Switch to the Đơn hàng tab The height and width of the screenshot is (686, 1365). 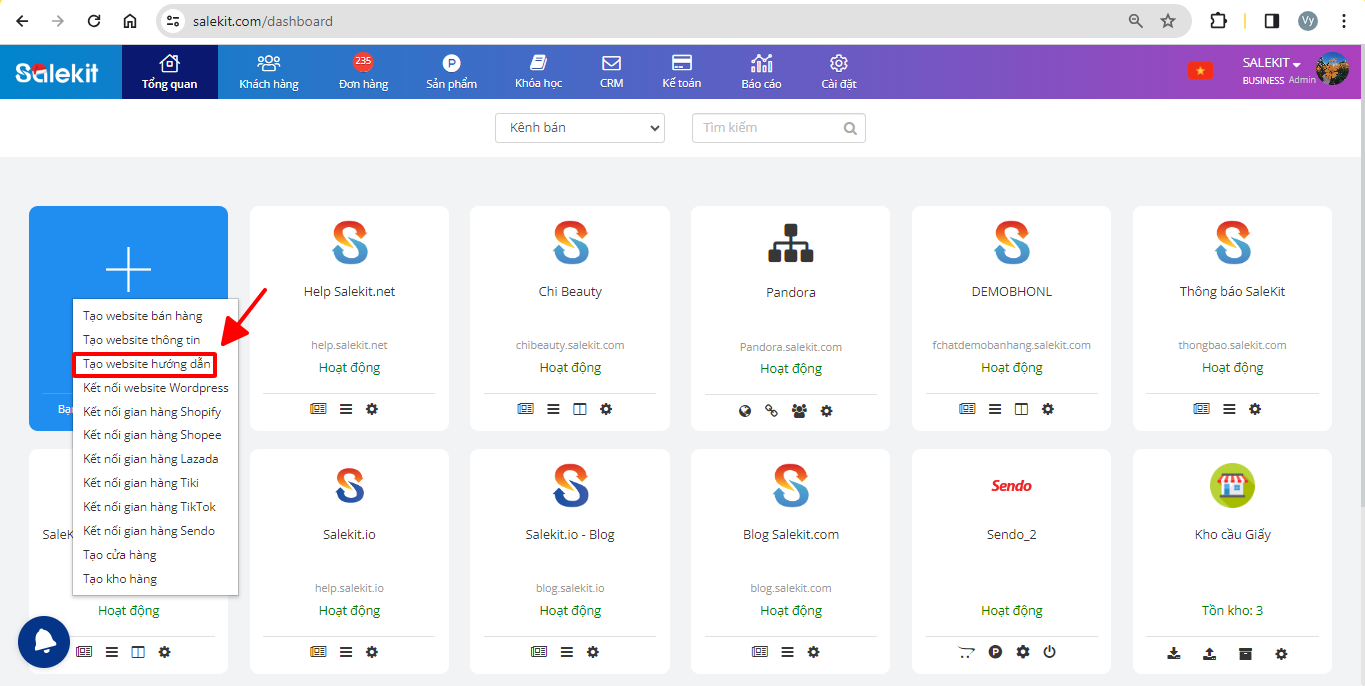pos(363,72)
